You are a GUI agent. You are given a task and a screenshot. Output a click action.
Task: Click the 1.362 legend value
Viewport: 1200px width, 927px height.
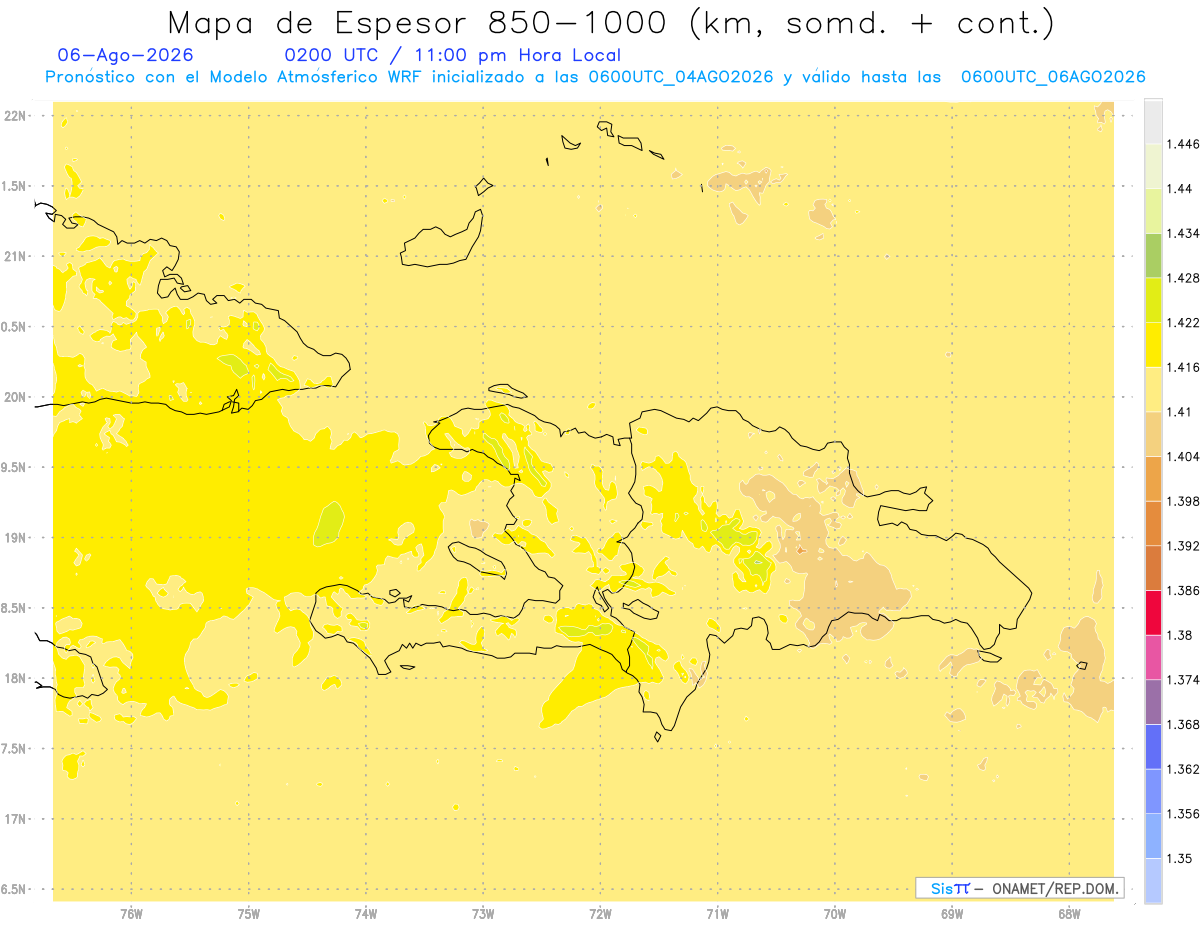pos(1184,769)
